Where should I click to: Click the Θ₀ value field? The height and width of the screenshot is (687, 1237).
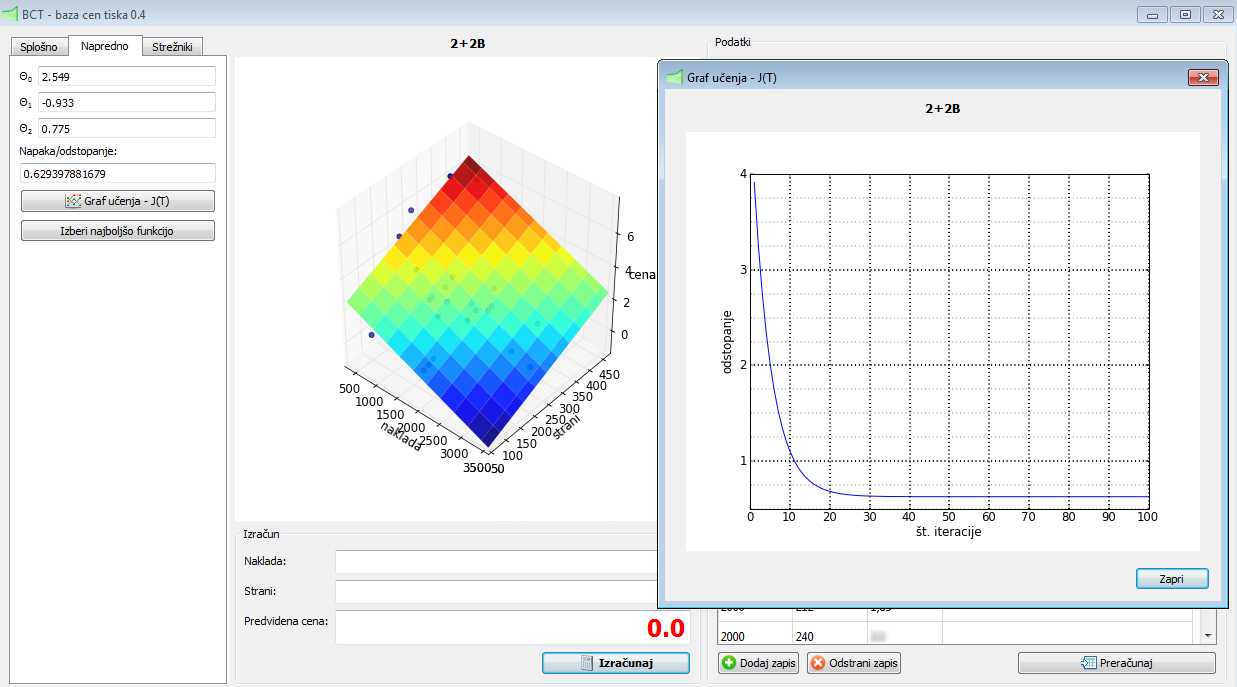click(126, 77)
